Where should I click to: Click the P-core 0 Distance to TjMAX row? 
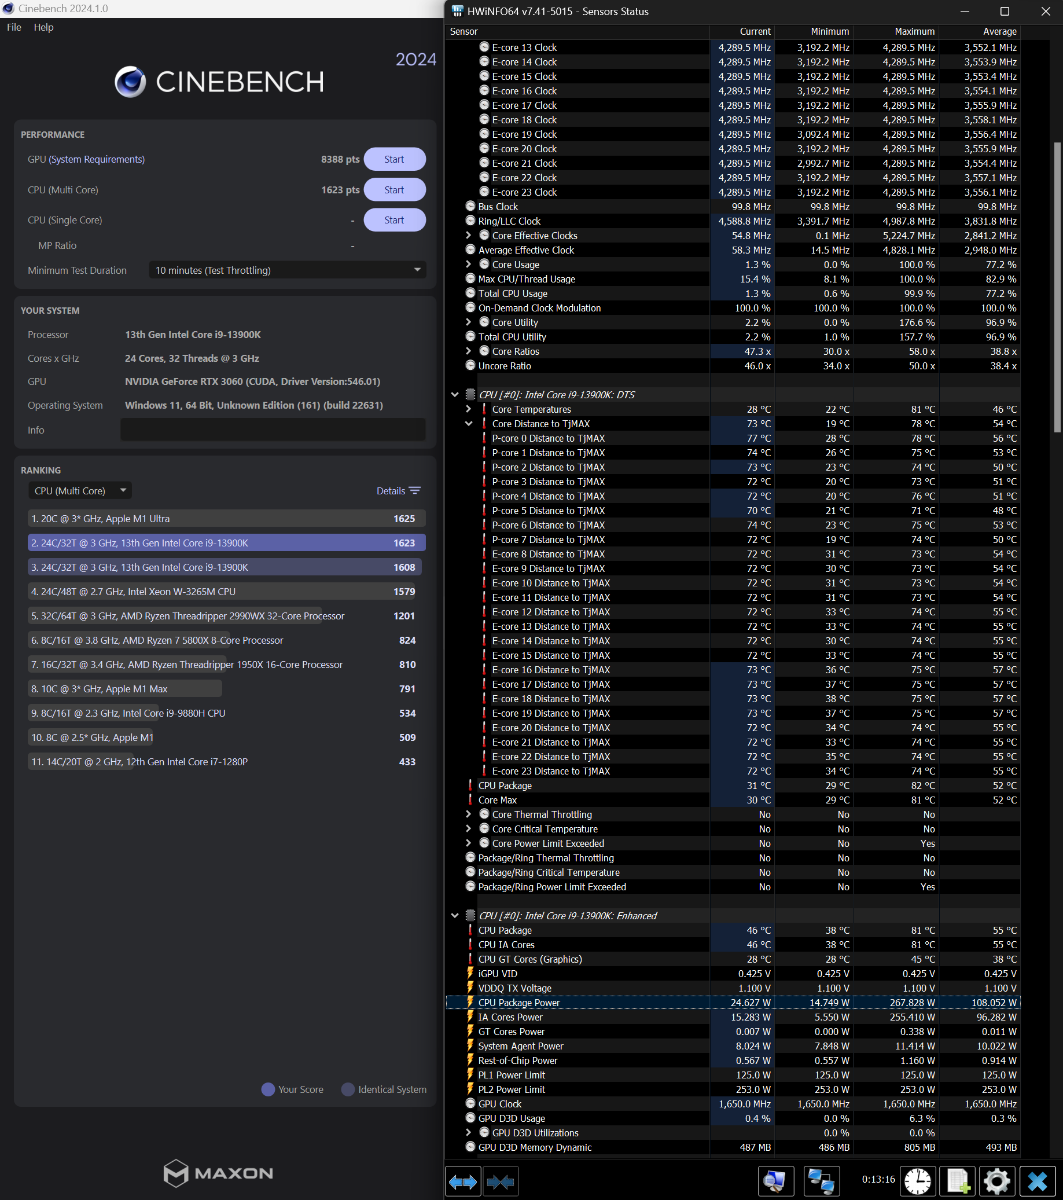[734, 439]
